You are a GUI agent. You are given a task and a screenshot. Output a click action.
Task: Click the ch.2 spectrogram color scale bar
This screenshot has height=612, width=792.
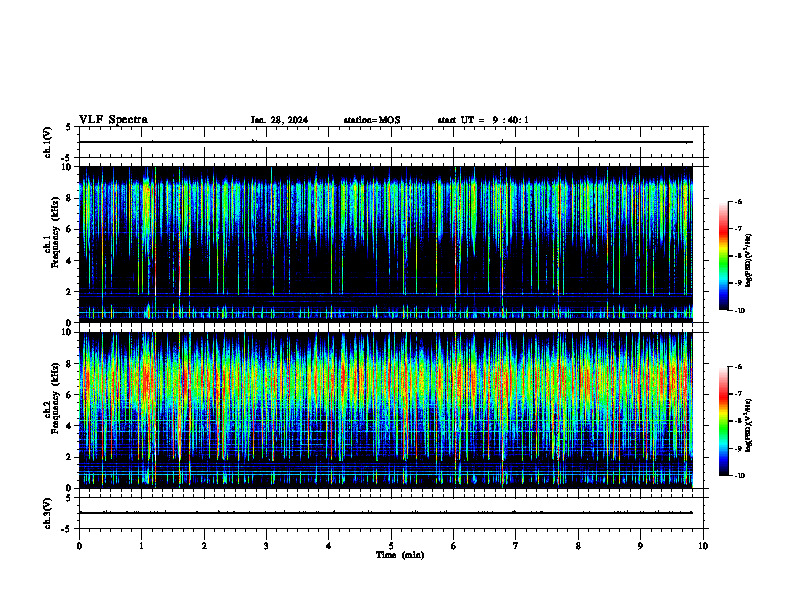(x=723, y=421)
